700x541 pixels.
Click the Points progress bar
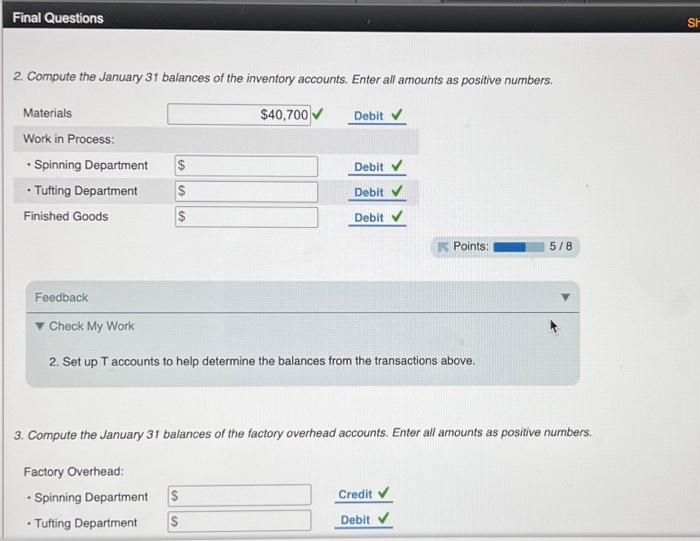(519, 247)
